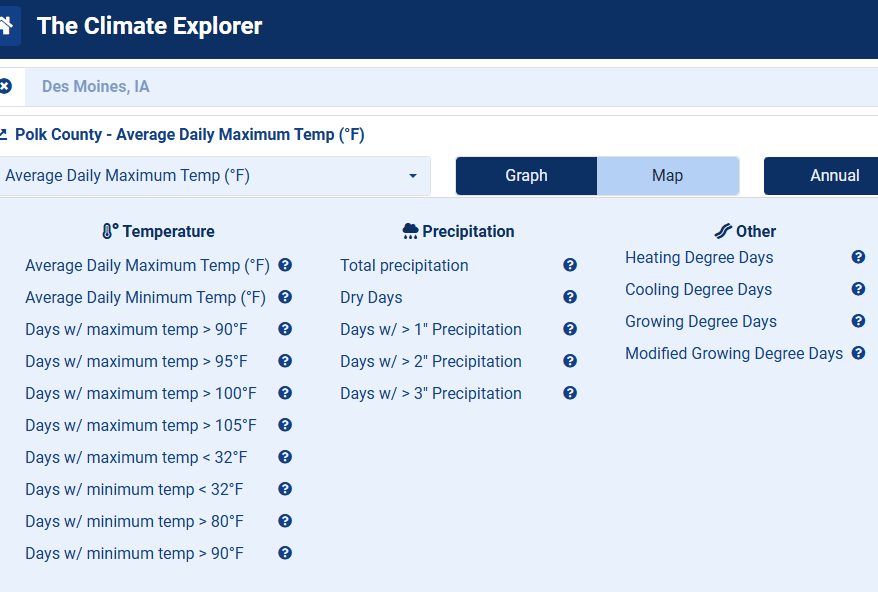Open the Average Daily Maximum Temp dropdown
The height and width of the screenshot is (592, 878).
pyautogui.click(x=212, y=176)
